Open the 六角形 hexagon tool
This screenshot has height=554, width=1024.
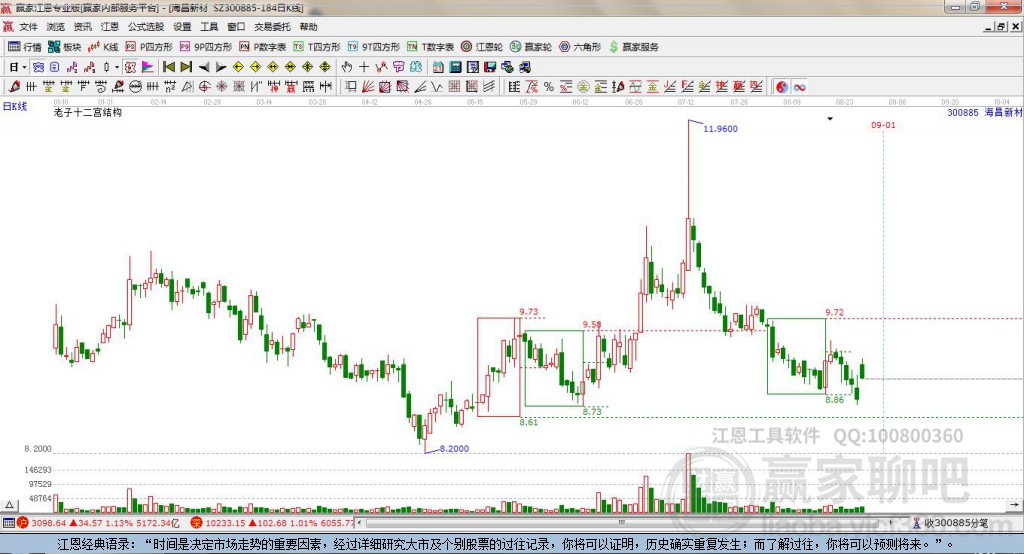(579, 47)
